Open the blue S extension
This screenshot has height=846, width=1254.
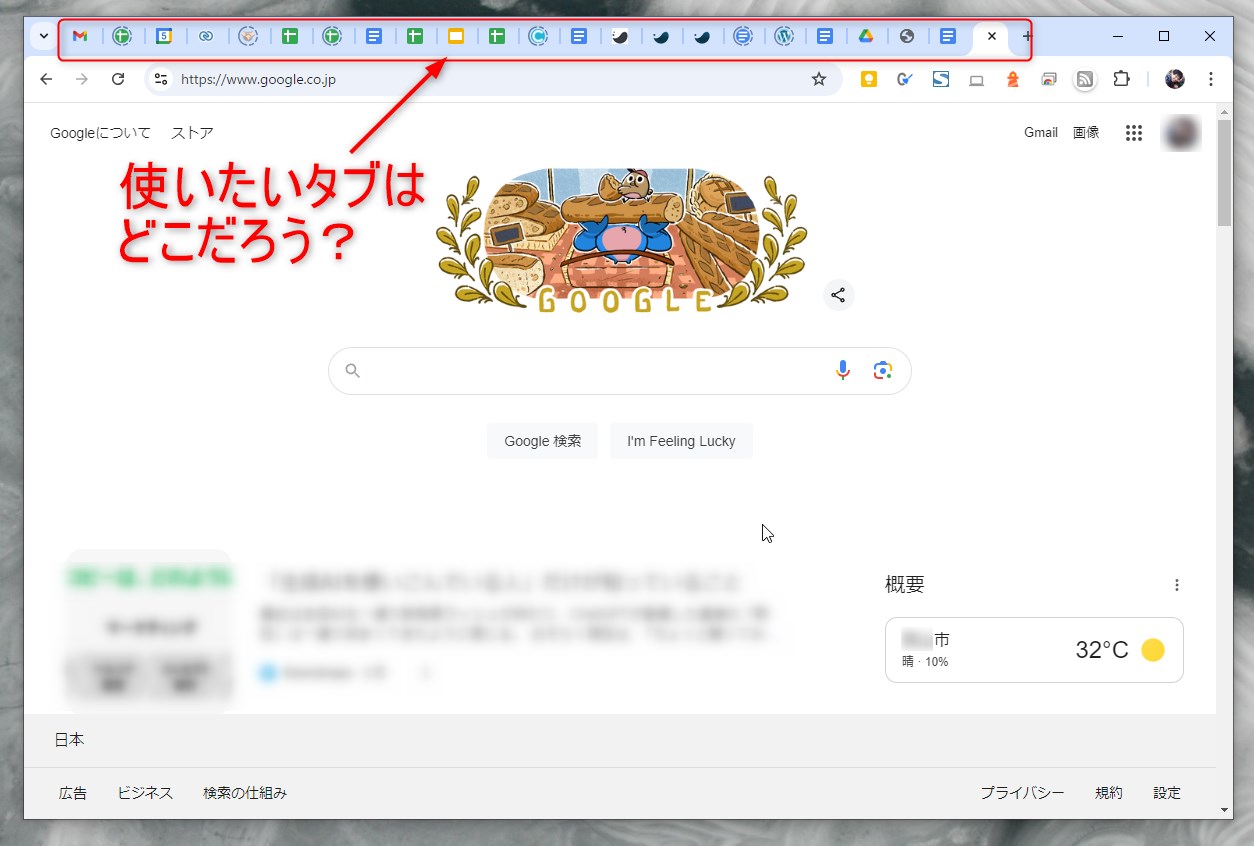941,79
